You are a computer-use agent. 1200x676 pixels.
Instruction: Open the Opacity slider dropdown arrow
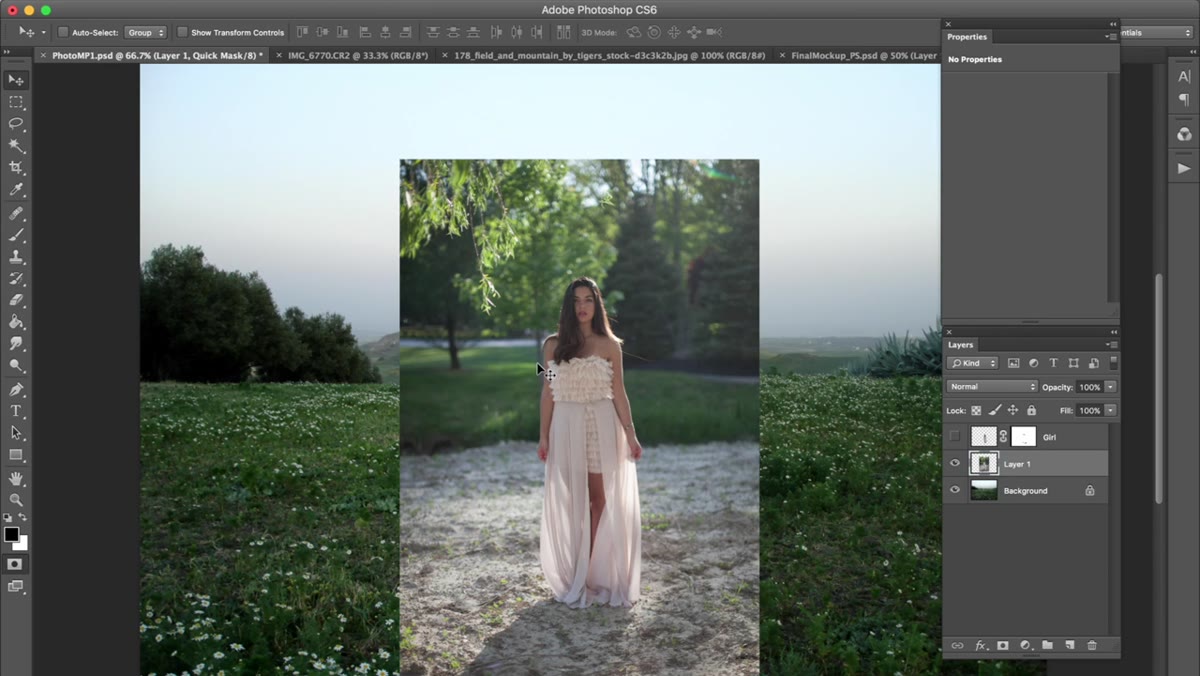(x=1110, y=387)
